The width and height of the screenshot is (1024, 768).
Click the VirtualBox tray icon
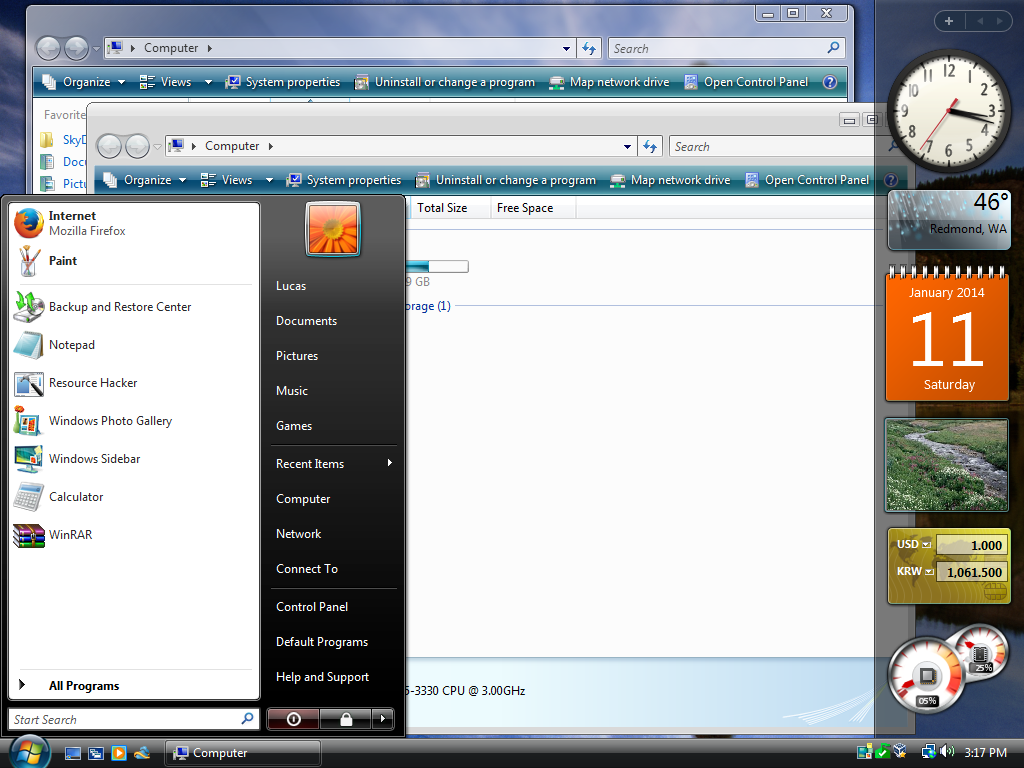(900, 752)
